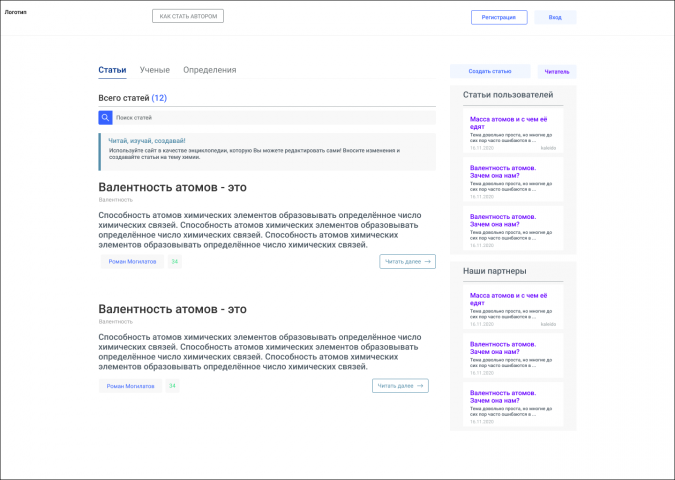
Task: Focus the Поиск статей search field
Action: pyautogui.click(x=274, y=118)
